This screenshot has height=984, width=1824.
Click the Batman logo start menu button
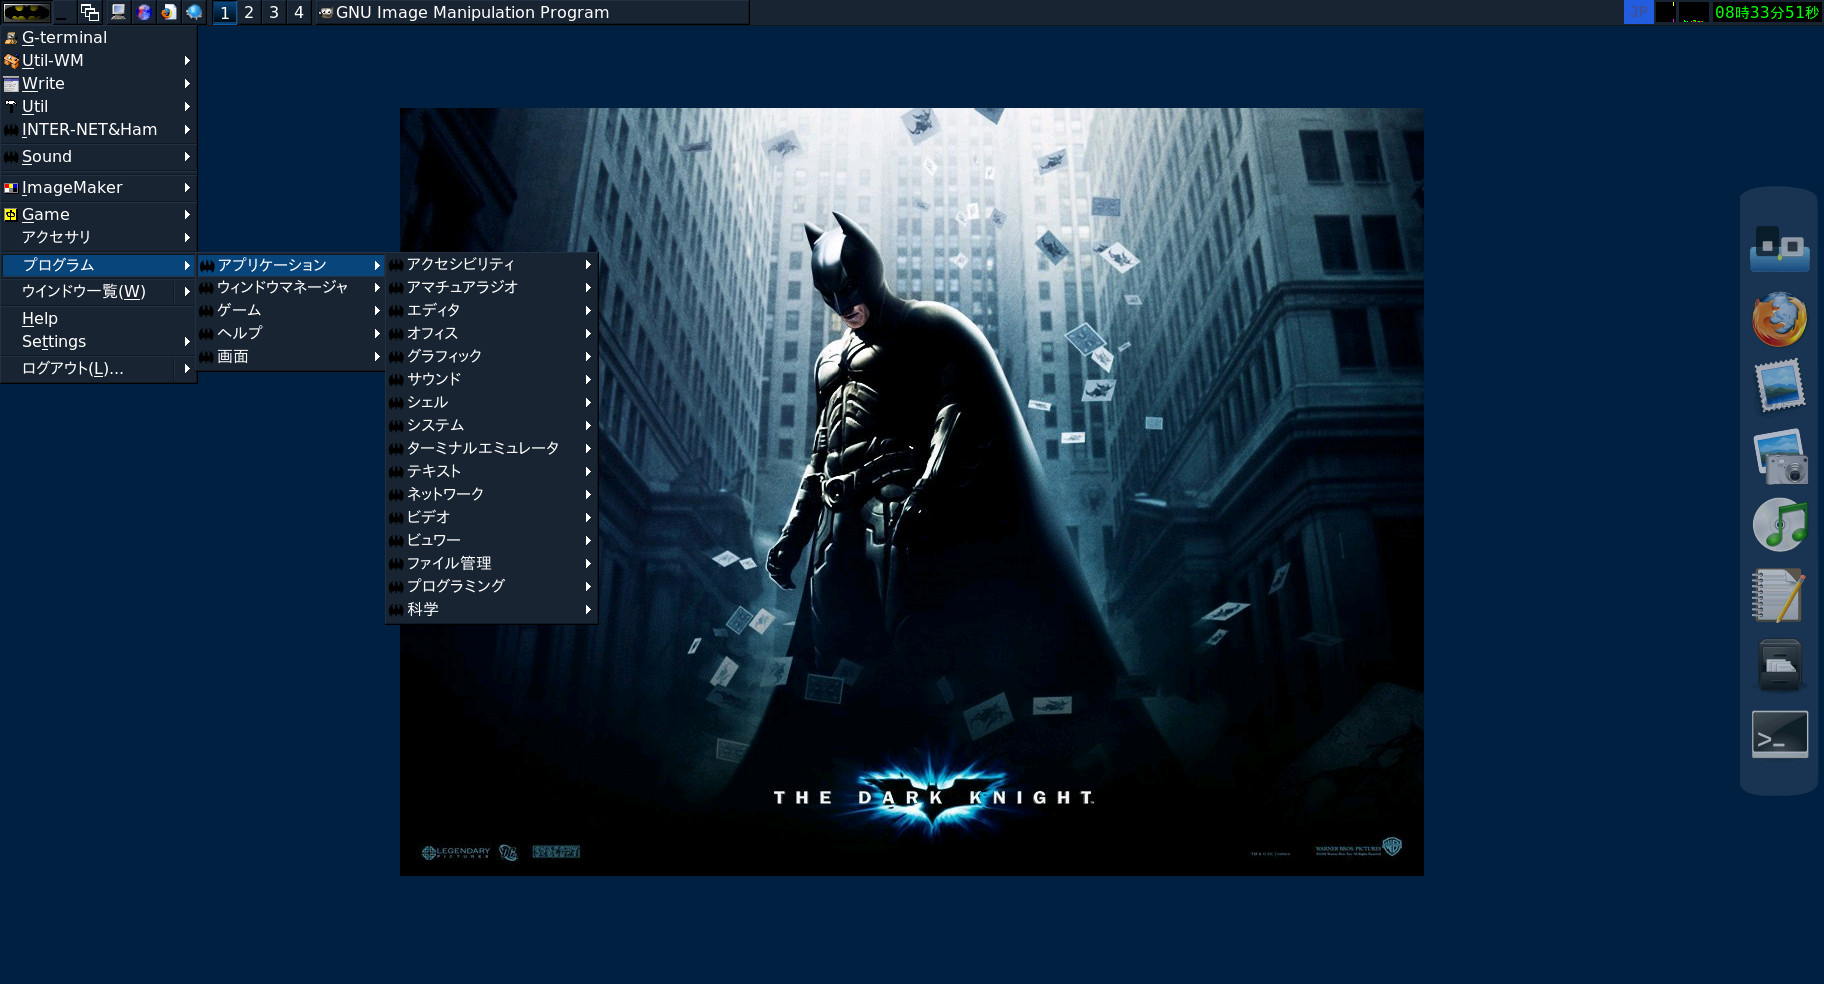pos(26,12)
